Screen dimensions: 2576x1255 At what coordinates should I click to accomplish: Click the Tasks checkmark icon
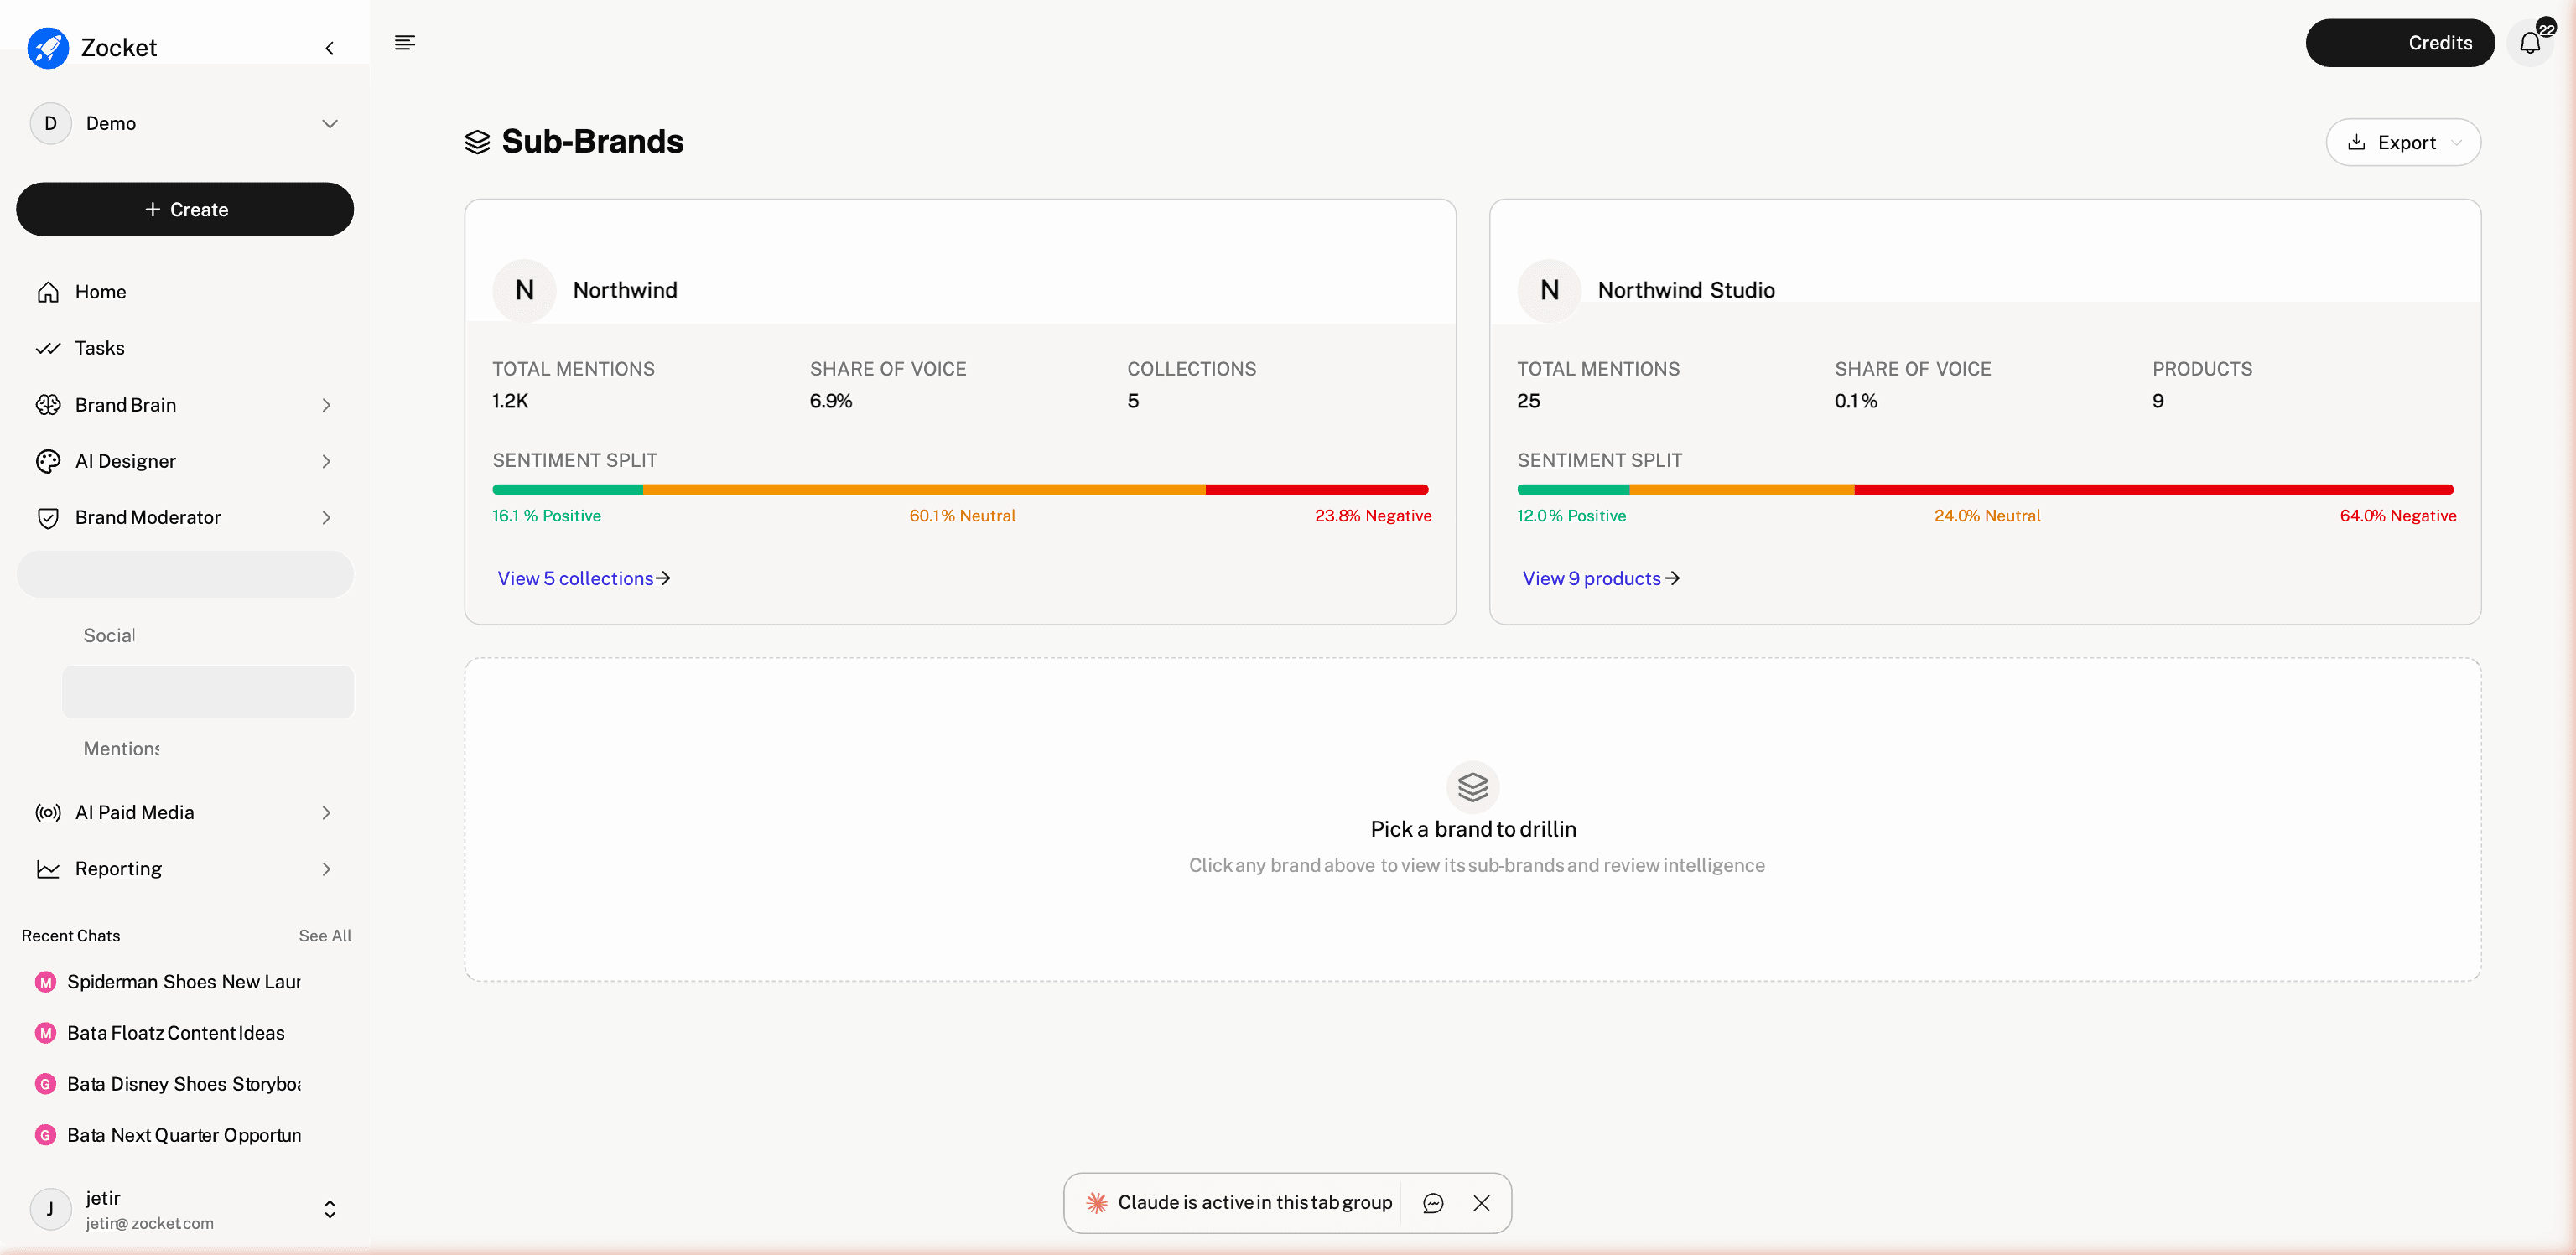[x=48, y=348]
